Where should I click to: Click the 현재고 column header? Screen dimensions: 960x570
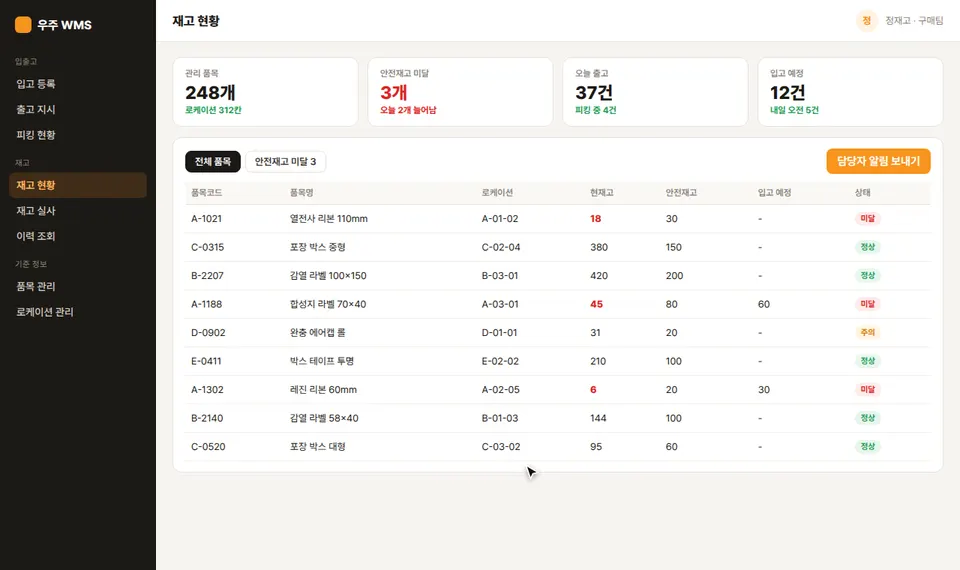coord(601,192)
